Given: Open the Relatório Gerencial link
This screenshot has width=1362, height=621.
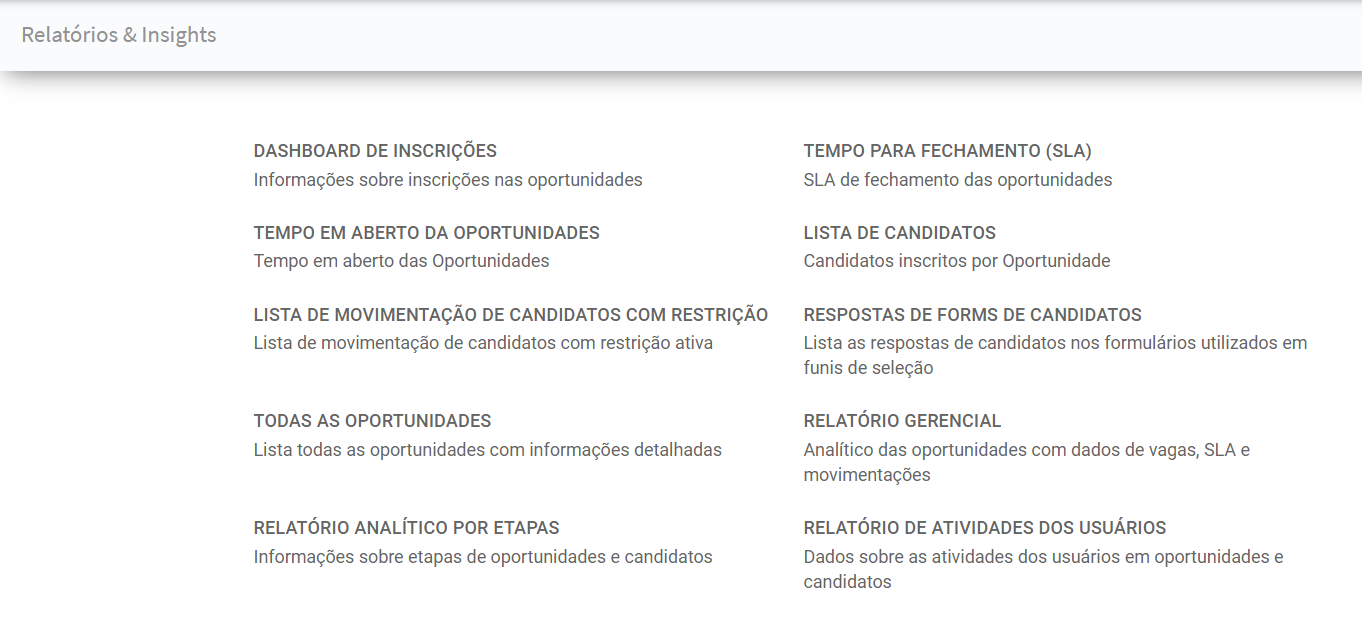Looking at the screenshot, I should coord(902,421).
